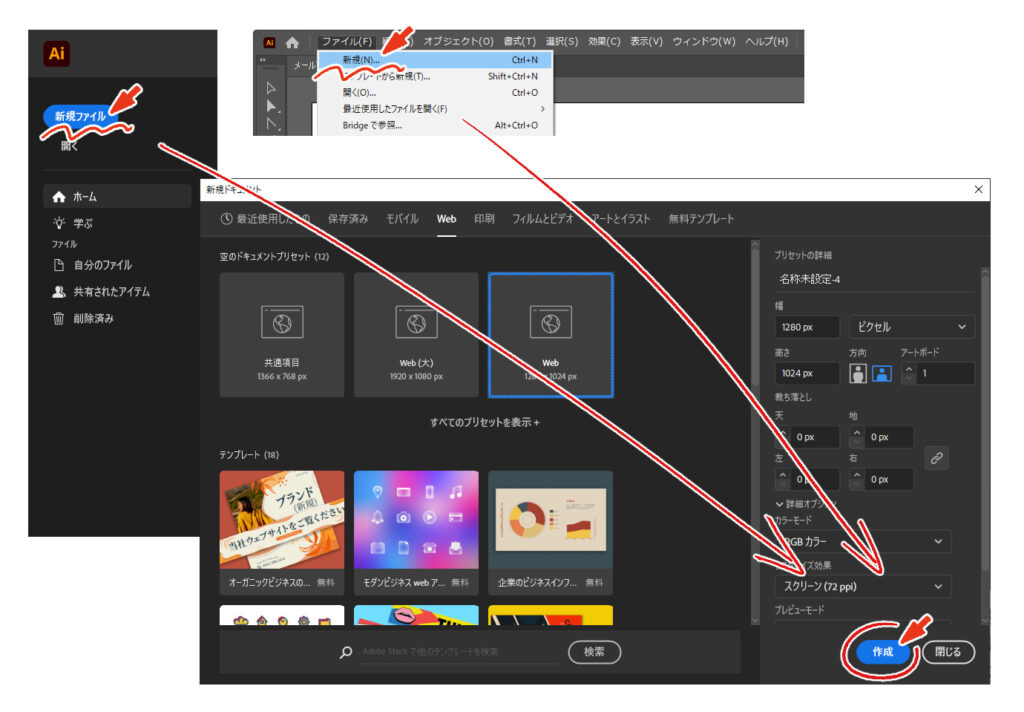
Task: Switch to the フィルムとビデオ tab
Action: [543, 219]
